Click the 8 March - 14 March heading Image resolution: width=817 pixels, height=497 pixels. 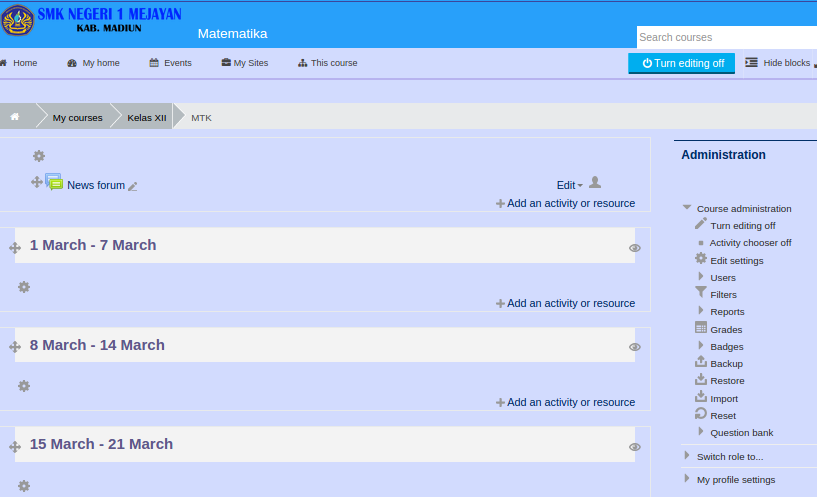[x=97, y=345]
